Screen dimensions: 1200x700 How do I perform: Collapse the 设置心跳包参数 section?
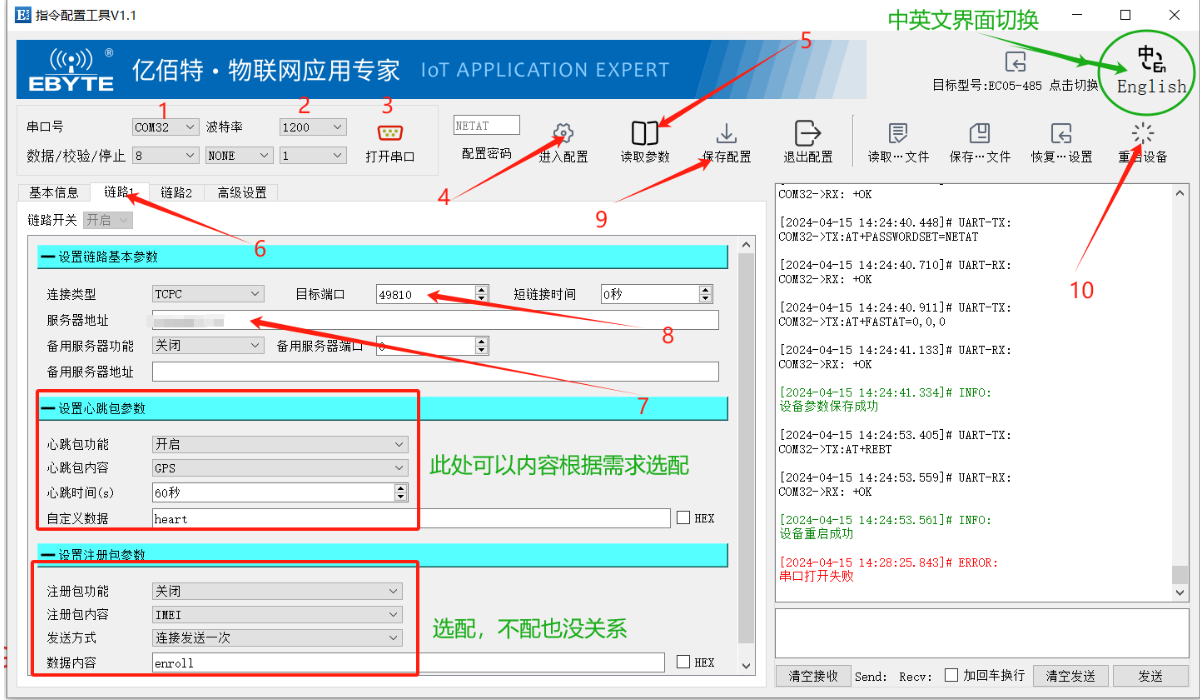click(47, 408)
